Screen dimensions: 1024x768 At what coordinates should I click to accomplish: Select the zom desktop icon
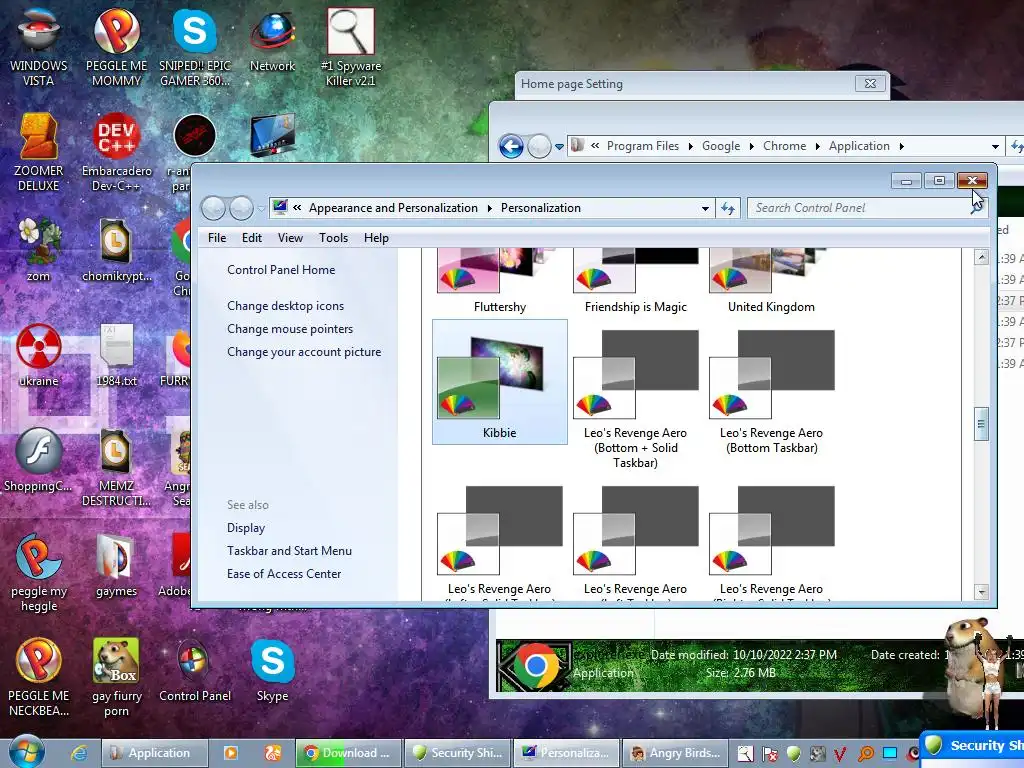pos(39,249)
